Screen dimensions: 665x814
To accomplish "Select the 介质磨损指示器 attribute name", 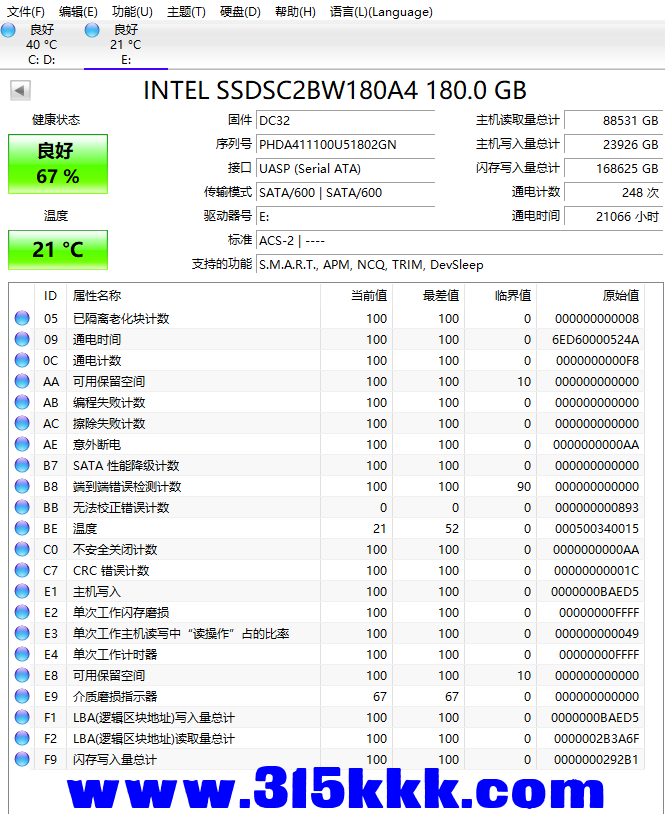I will pyautogui.click(x=115, y=697).
